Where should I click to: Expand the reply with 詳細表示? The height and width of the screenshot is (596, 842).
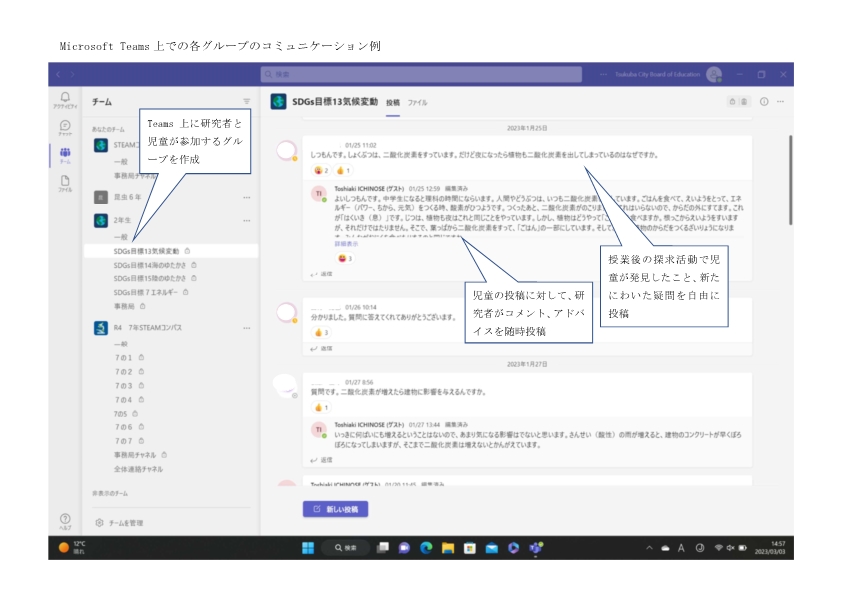pos(346,244)
